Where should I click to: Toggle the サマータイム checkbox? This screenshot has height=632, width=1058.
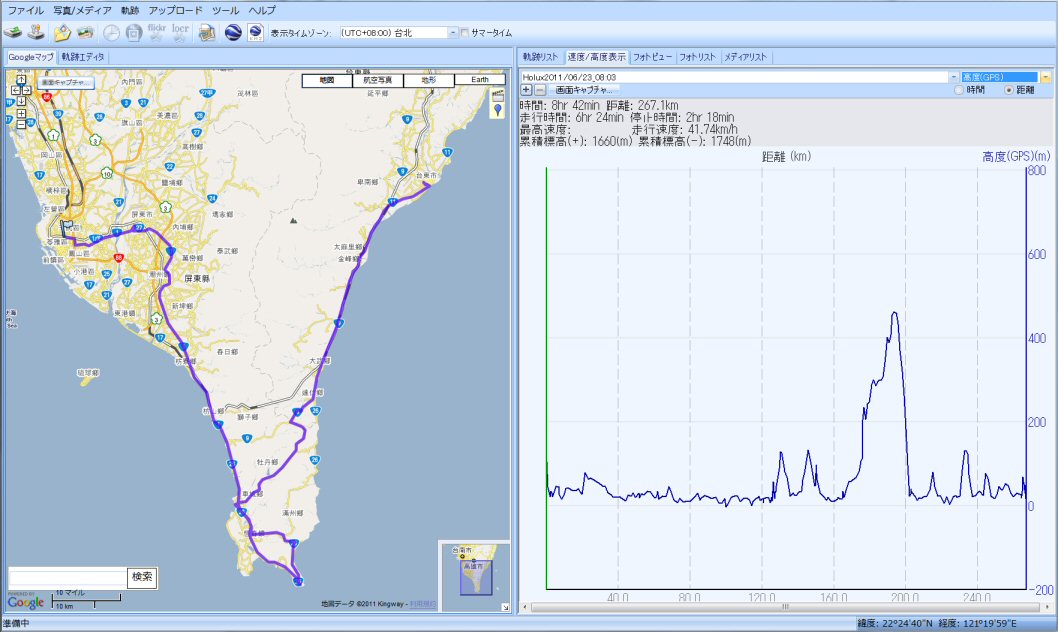click(464, 32)
